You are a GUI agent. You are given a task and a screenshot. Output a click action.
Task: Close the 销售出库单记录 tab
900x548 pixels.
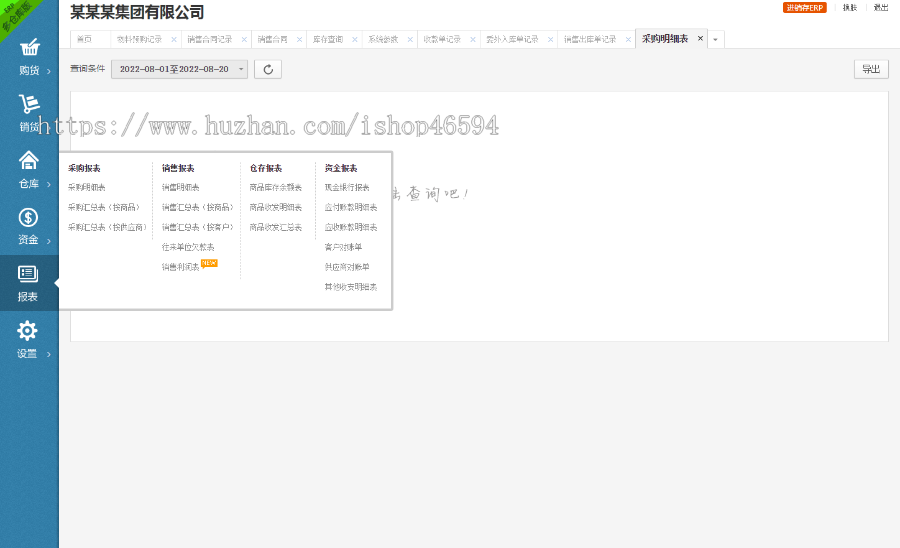click(629, 40)
